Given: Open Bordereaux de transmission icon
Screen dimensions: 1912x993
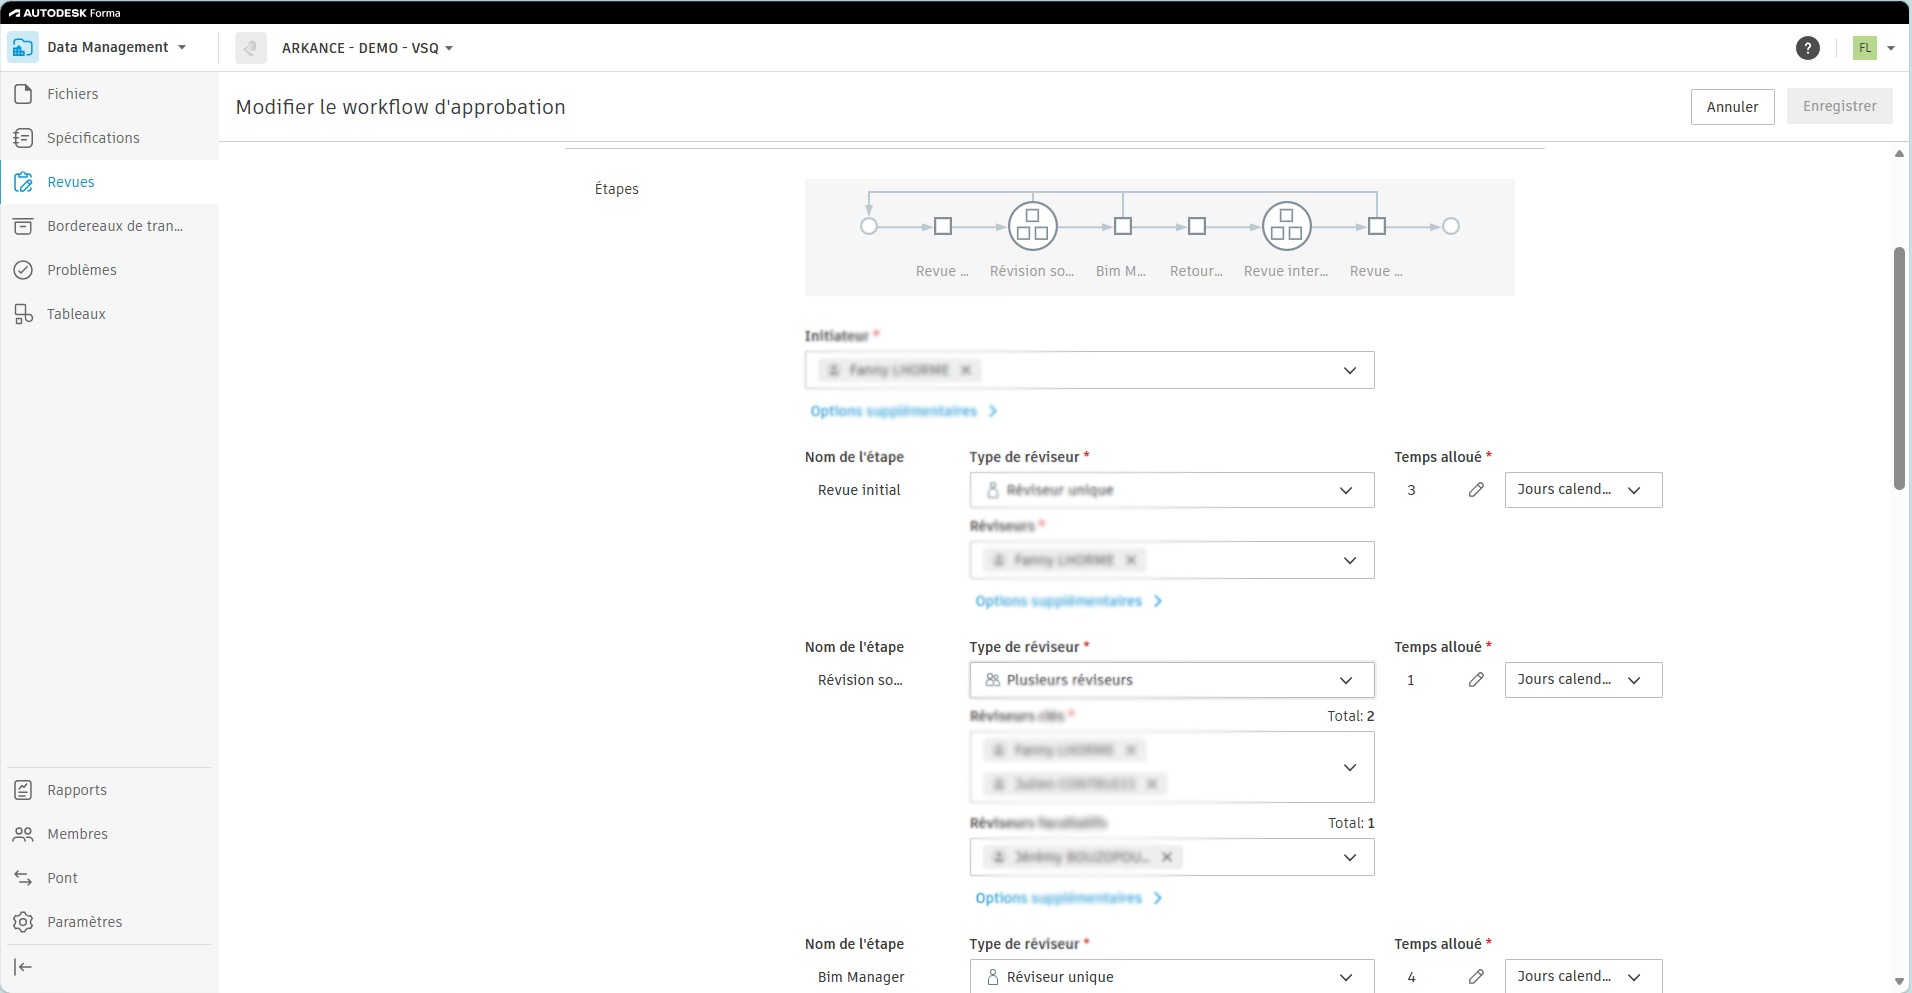Looking at the screenshot, I should (x=23, y=226).
